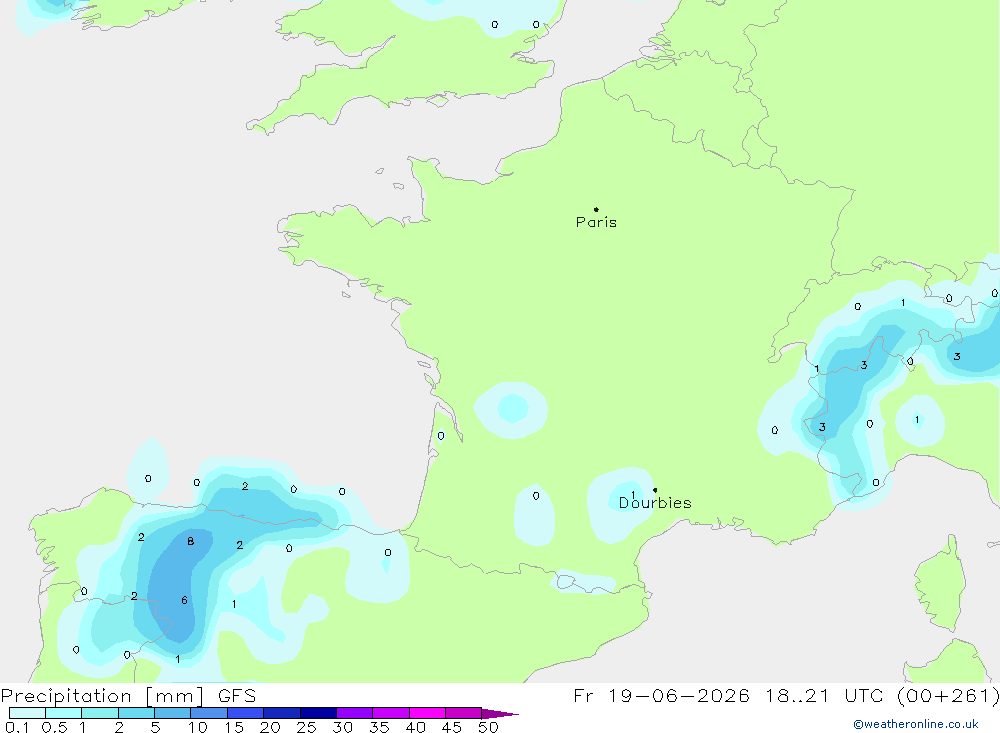Pick the 5–10 mm legend swatch

(x=173, y=713)
